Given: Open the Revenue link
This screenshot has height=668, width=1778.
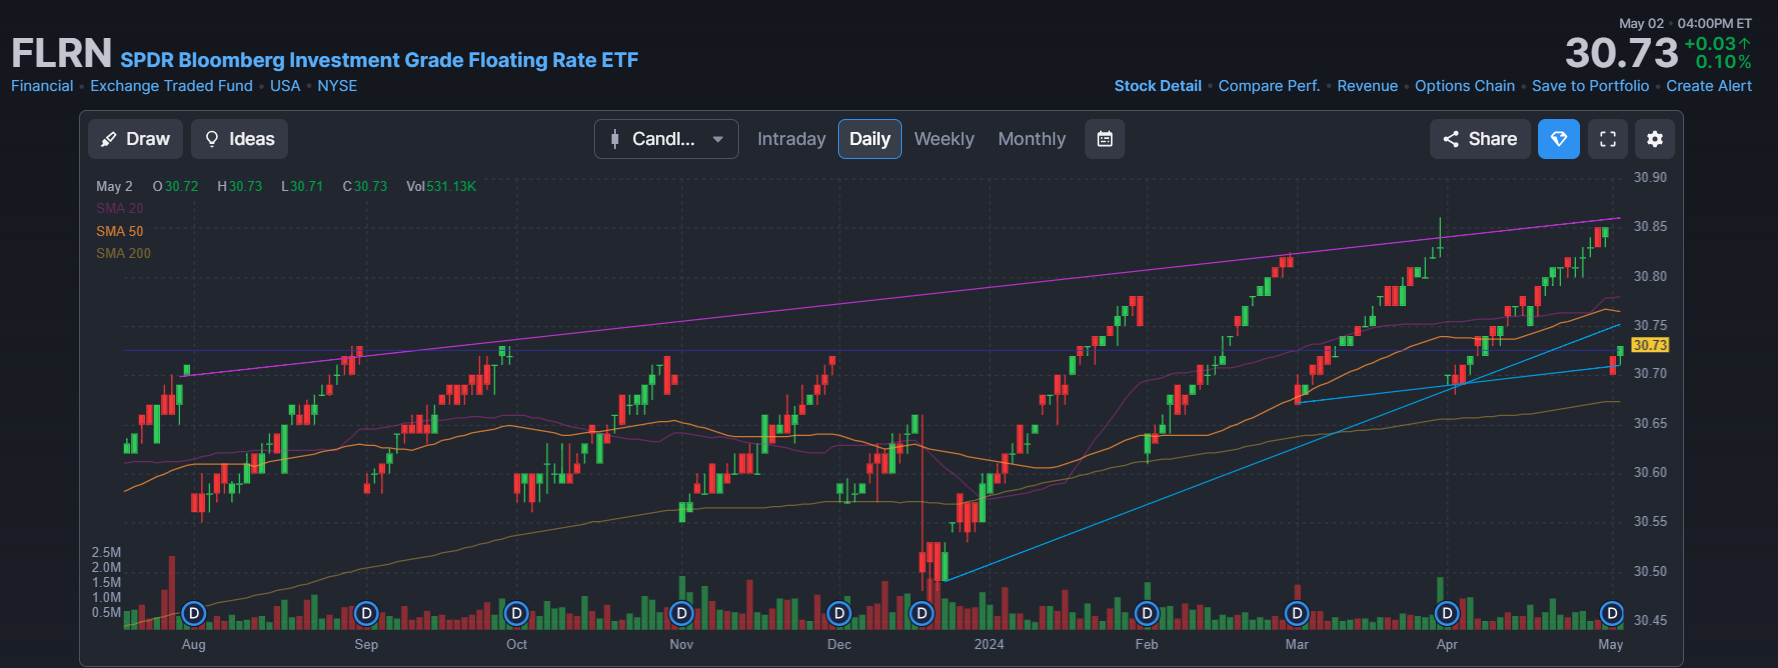Looking at the screenshot, I should click(x=1367, y=86).
